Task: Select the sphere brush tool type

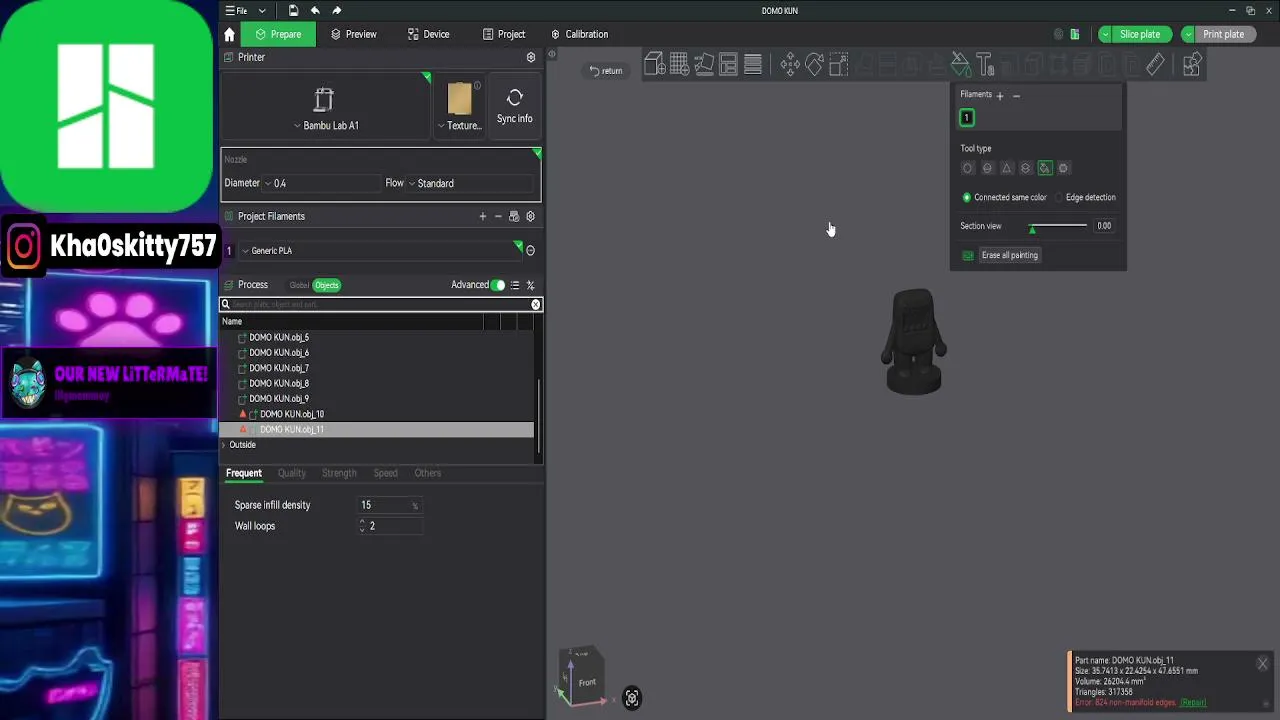Action: click(x=987, y=168)
